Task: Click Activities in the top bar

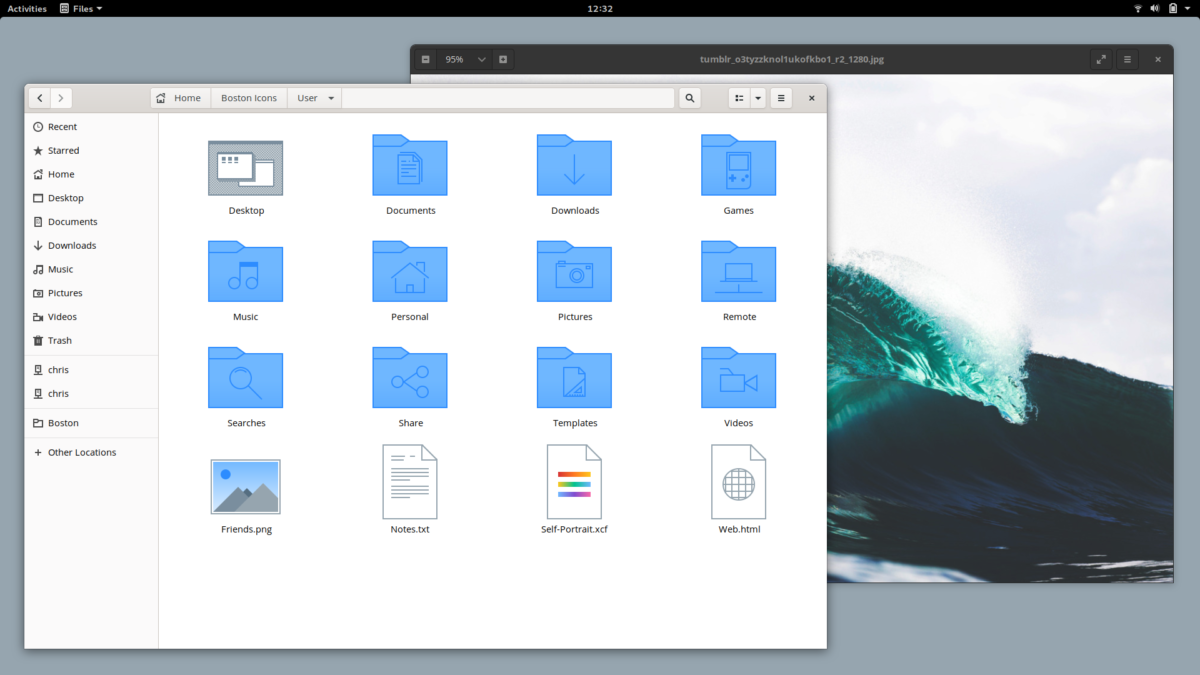Action: tap(26, 8)
